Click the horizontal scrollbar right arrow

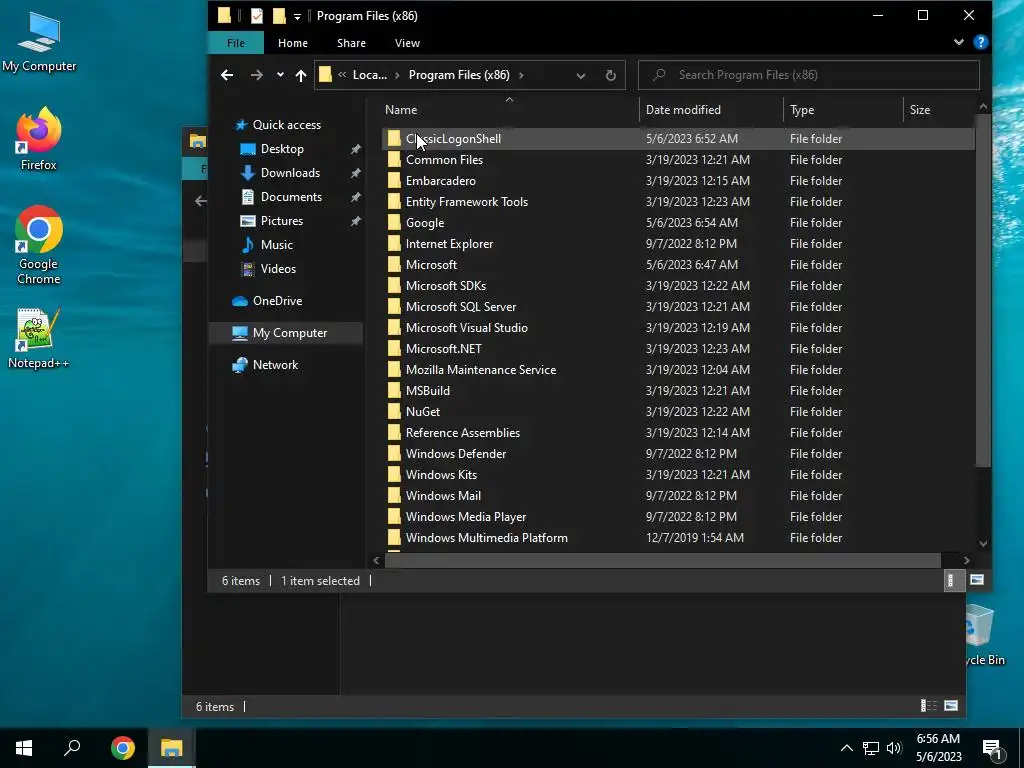pyautogui.click(x=966, y=560)
